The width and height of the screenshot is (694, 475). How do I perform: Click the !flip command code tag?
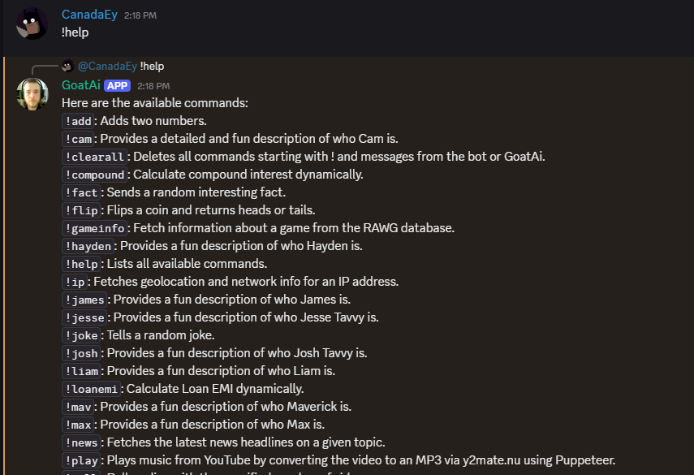click(x=82, y=210)
